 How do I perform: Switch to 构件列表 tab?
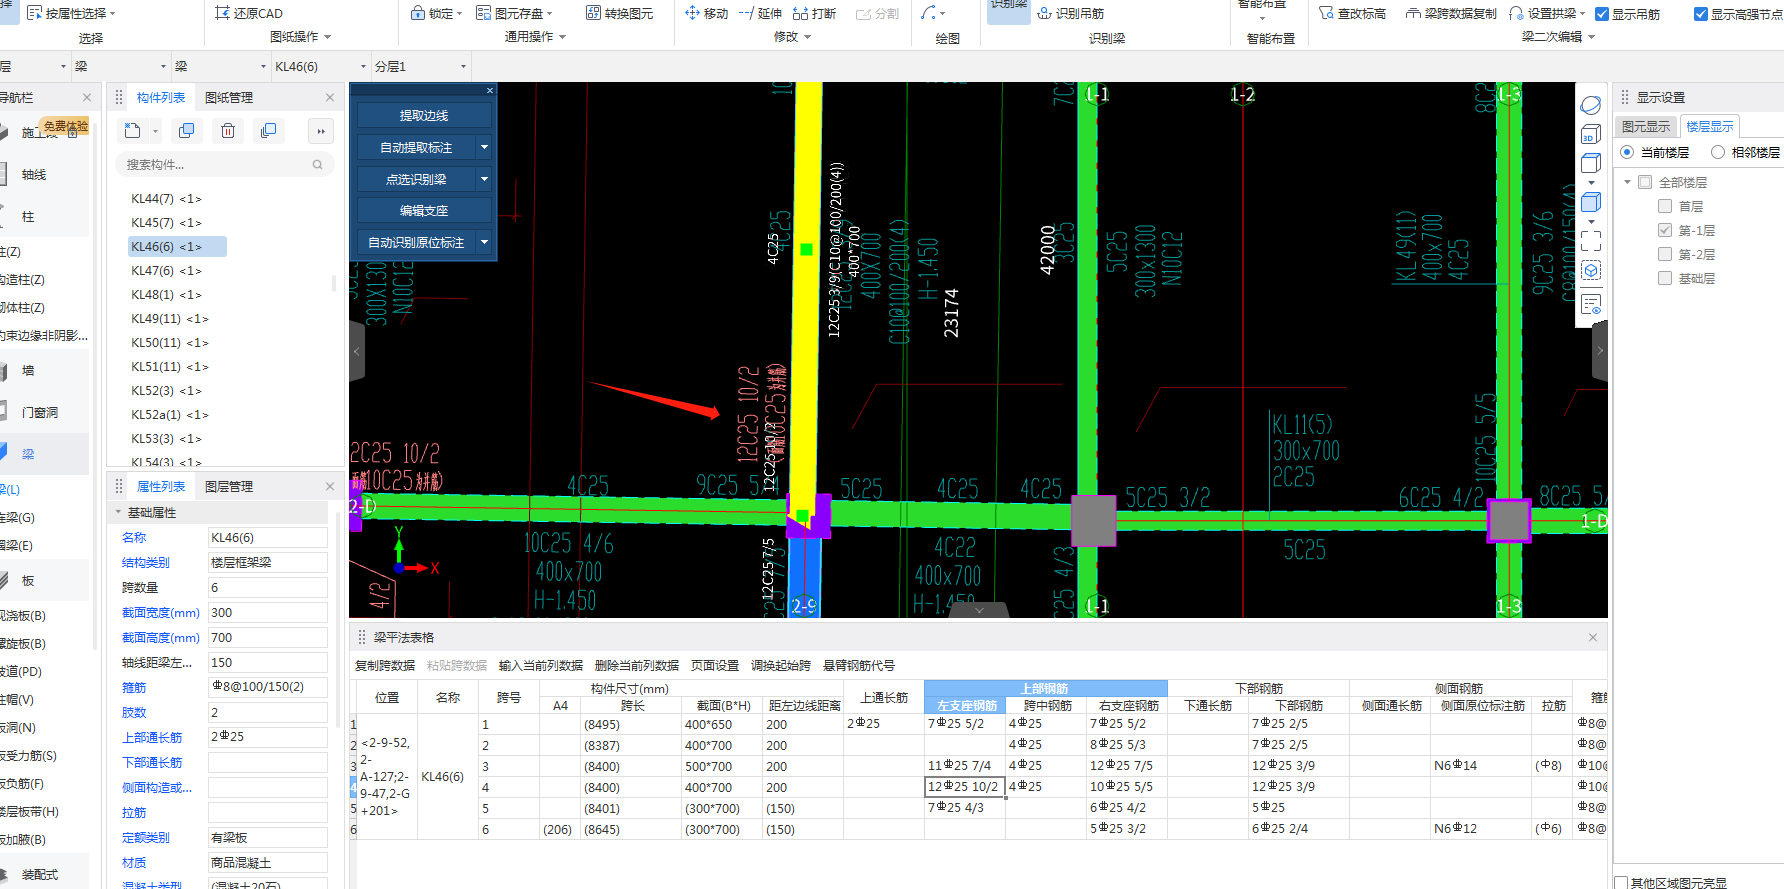(x=161, y=97)
